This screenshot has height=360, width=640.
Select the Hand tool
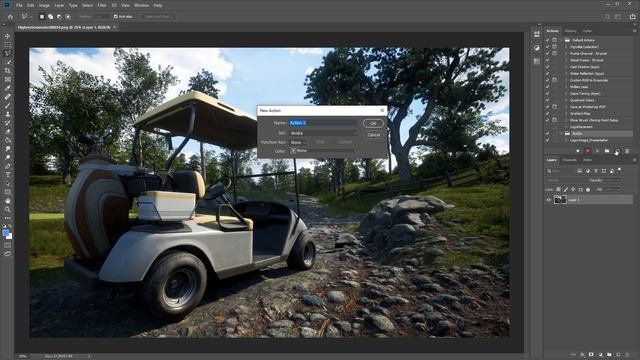[x=7, y=201]
